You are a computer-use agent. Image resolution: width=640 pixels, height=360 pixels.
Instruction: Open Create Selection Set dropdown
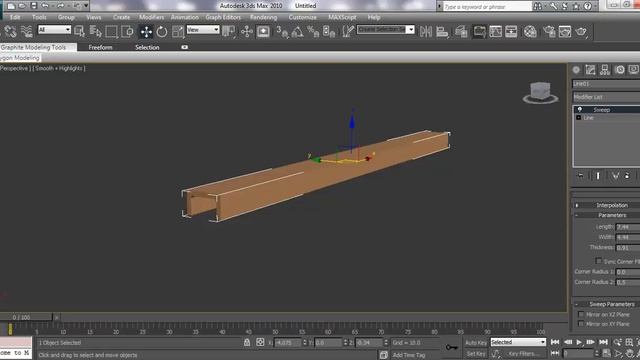click(386, 29)
